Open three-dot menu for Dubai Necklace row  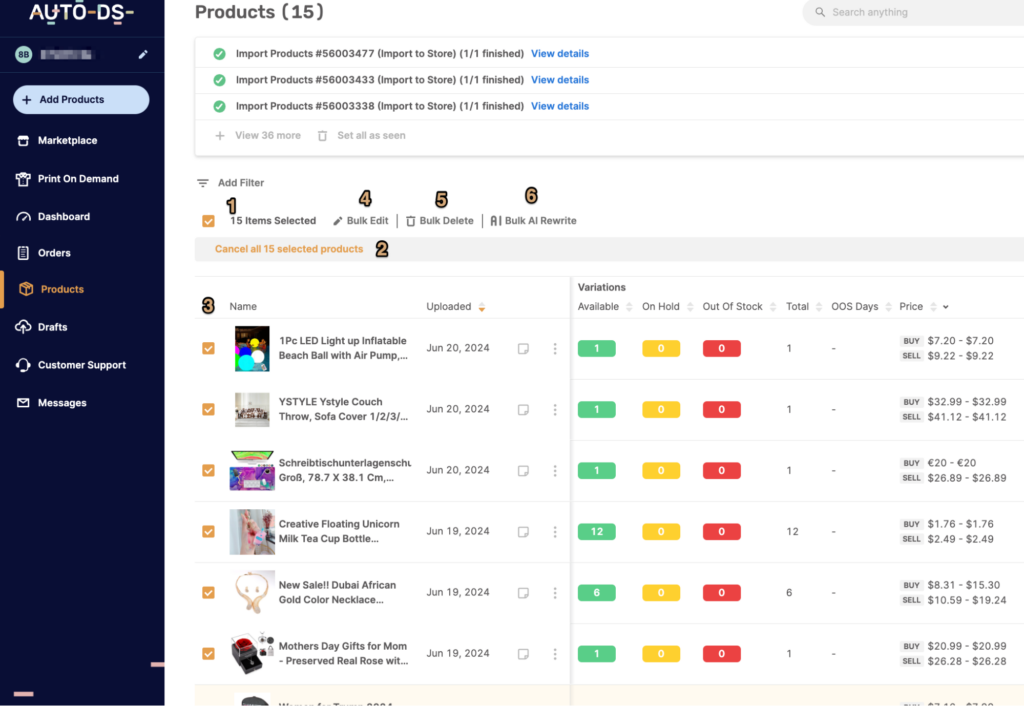(555, 593)
